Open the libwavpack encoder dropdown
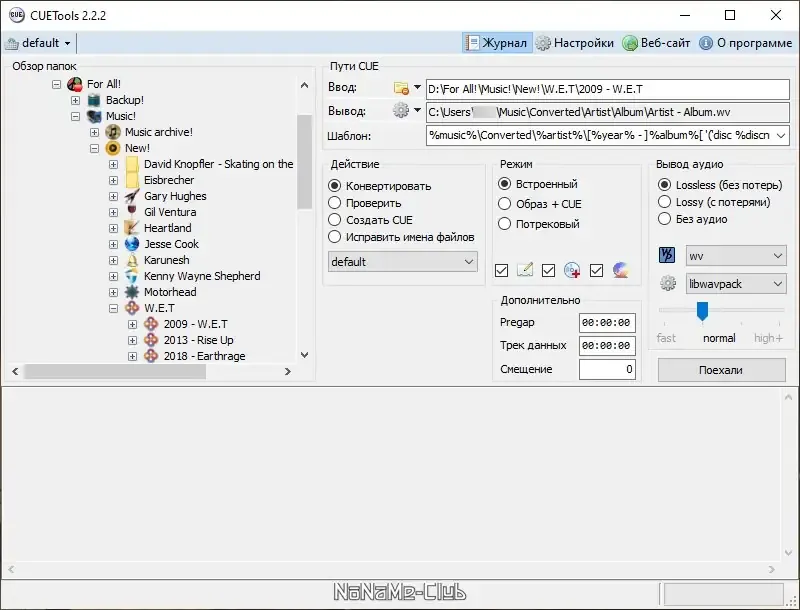Image resolution: width=800 pixels, height=610 pixels. click(736, 284)
